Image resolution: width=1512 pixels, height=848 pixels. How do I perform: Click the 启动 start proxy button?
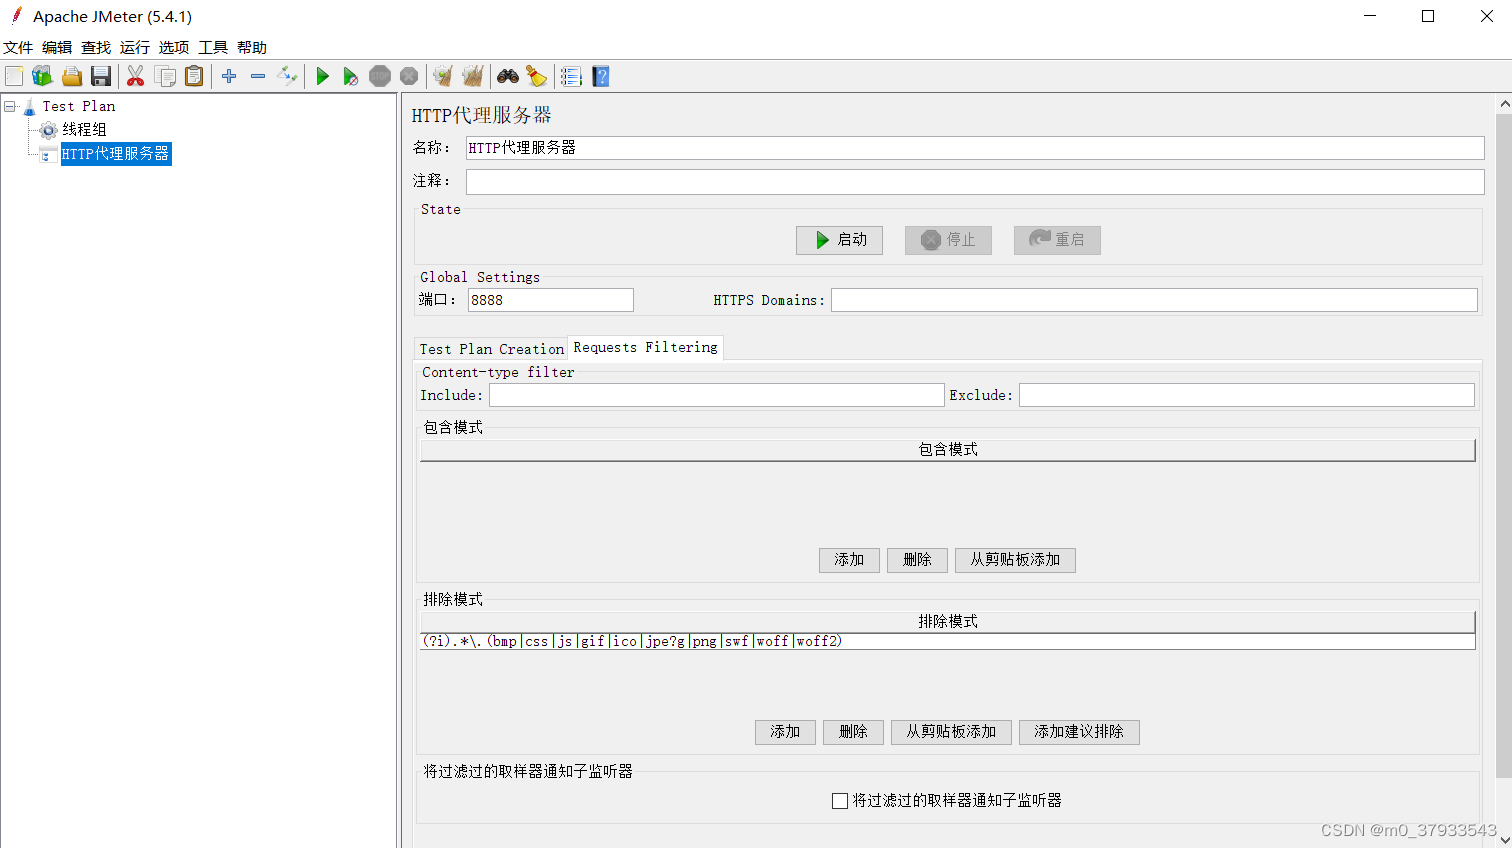pyautogui.click(x=839, y=240)
